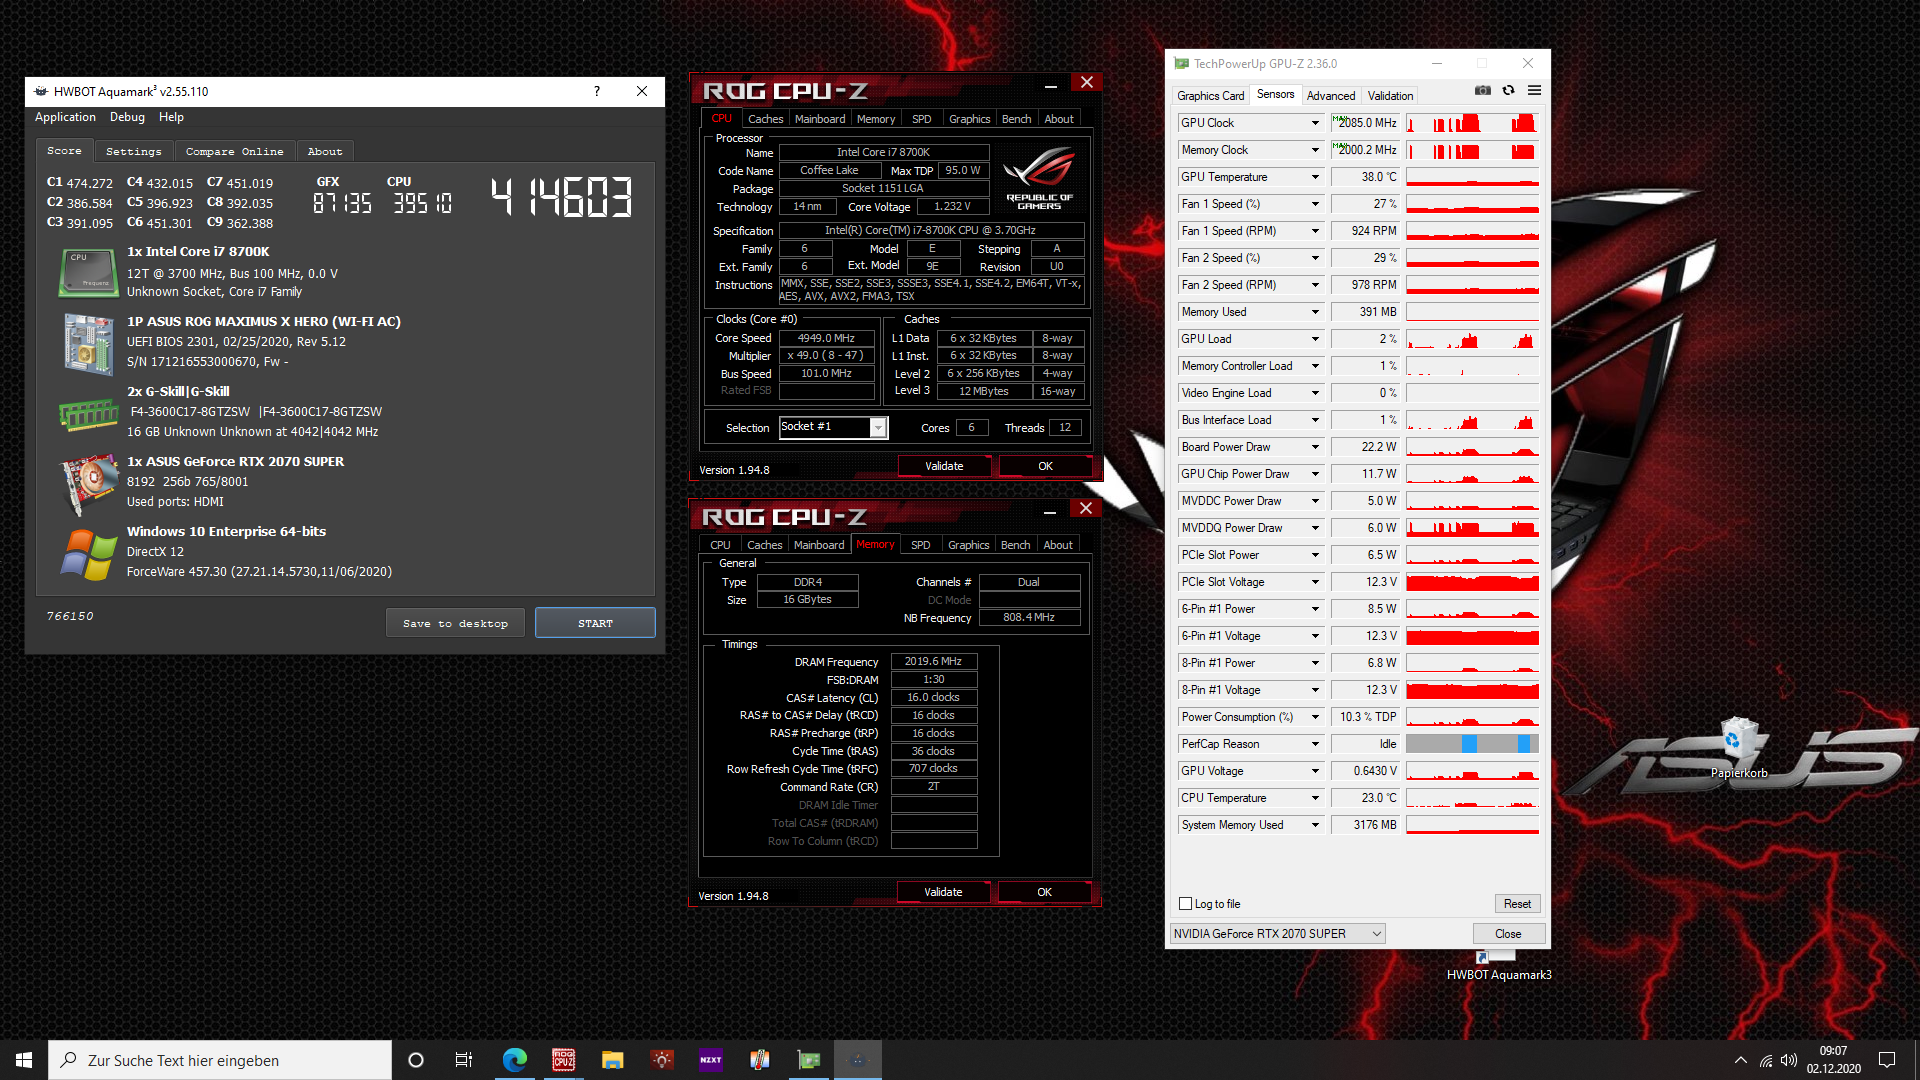Open the notification center icon

1887,1060
